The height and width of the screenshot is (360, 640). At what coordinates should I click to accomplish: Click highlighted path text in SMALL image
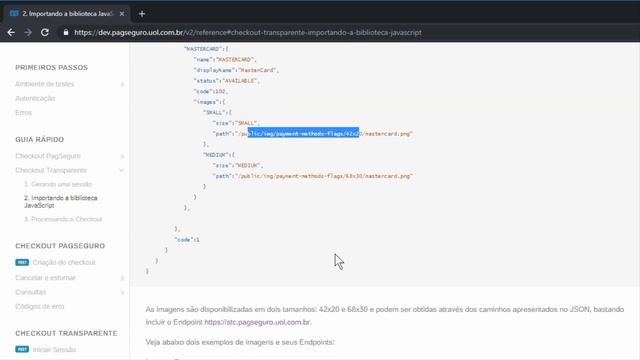coord(303,133)
